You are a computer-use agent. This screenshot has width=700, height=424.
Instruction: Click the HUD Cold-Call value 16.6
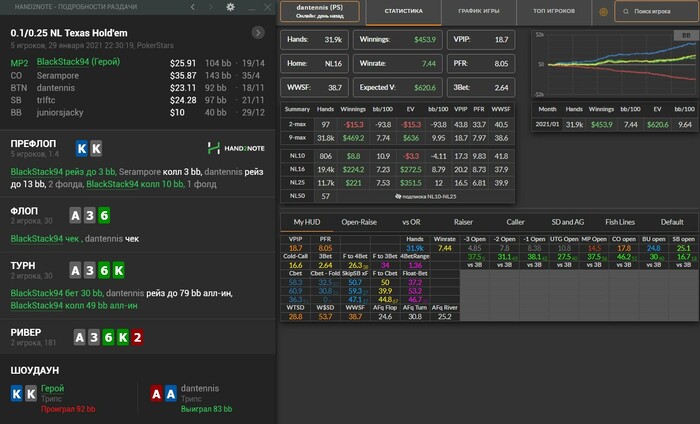coord(296,265)
